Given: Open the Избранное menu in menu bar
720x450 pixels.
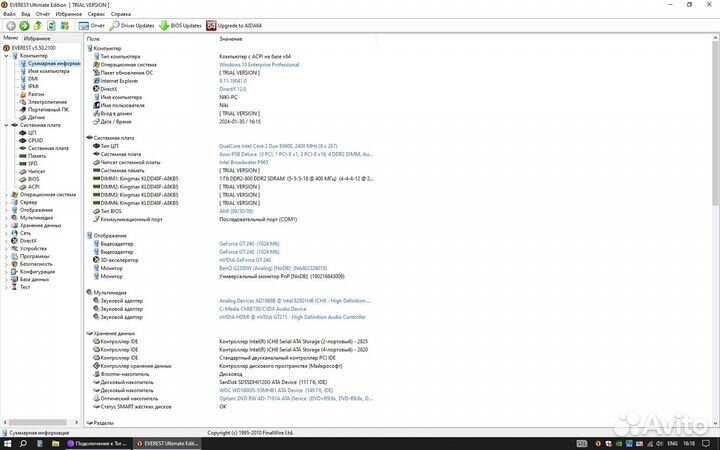Looking at the screenshot, I should coord(69,14).
